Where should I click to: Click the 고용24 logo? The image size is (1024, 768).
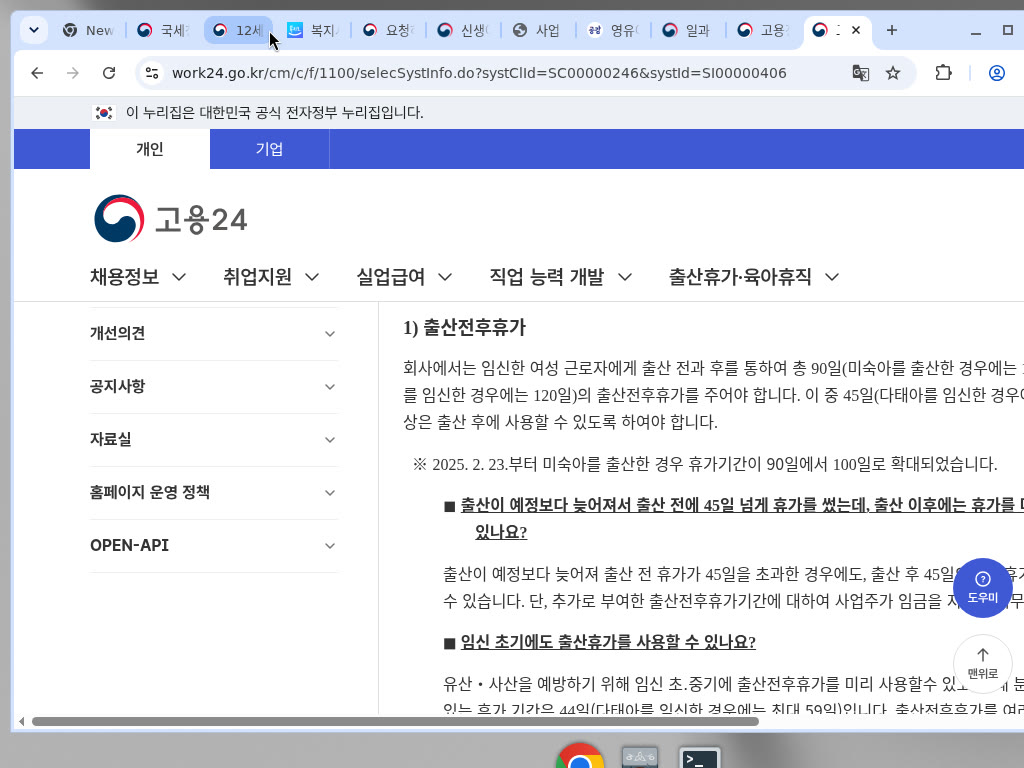[x=170, y=219]
